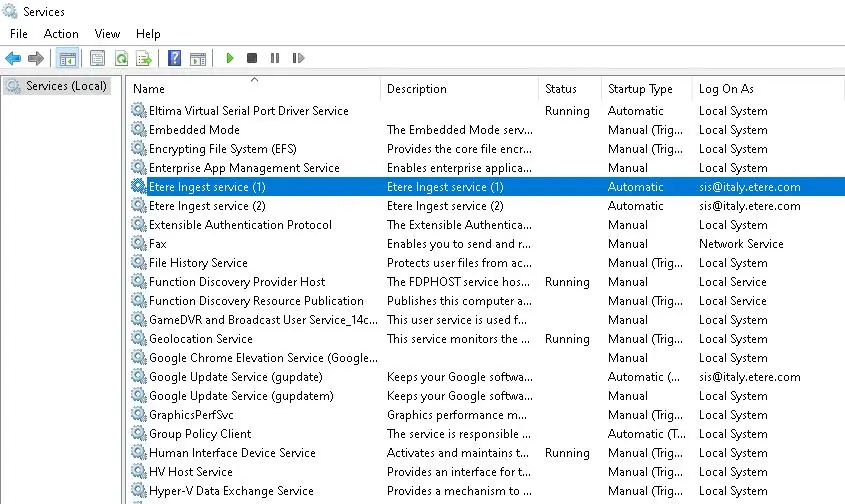Open the Action menu

[x=61, y=34]
